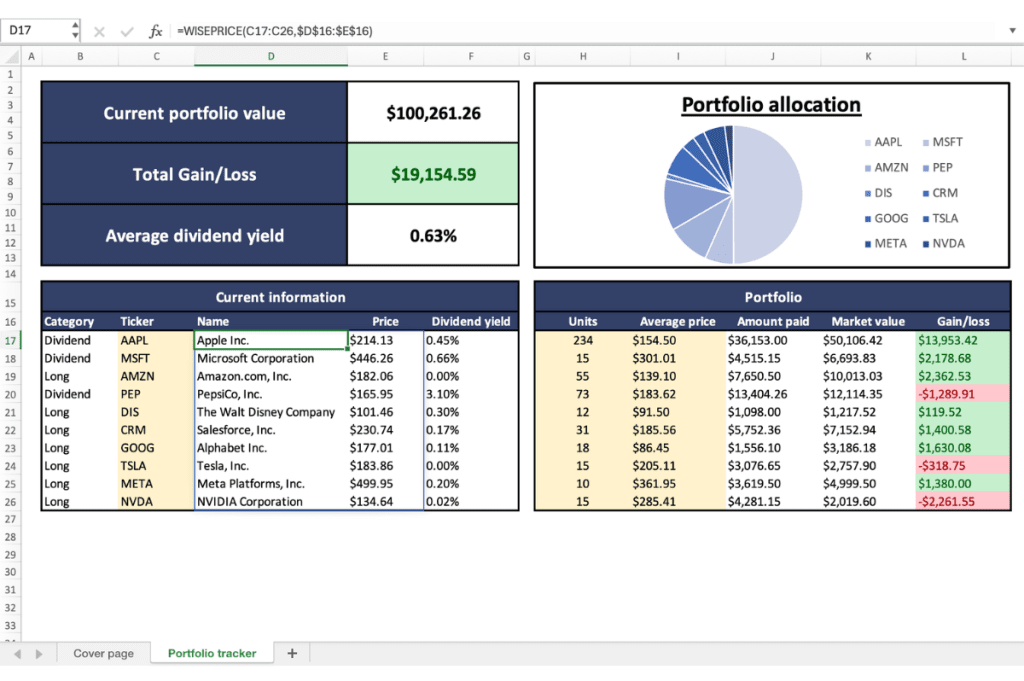
Task: Open the Insert Function fx dialog
Action: [155, 31]
